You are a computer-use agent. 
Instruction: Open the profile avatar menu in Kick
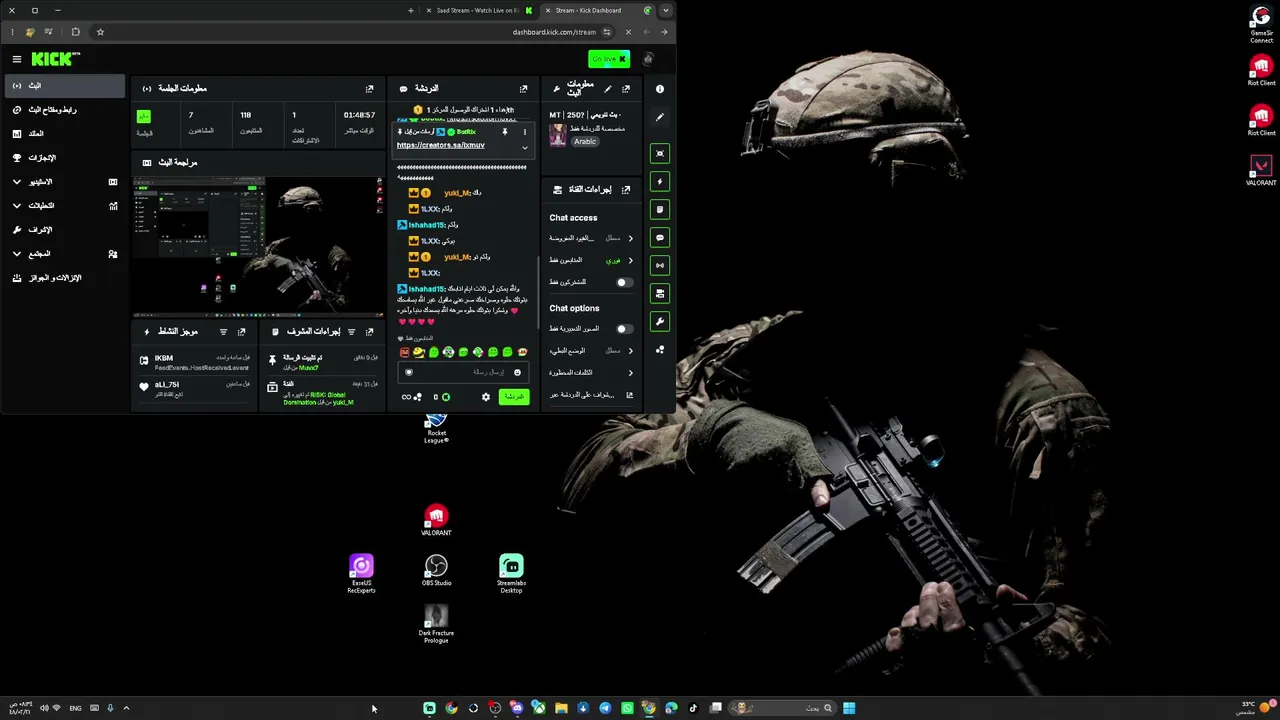tap(648, 59)
